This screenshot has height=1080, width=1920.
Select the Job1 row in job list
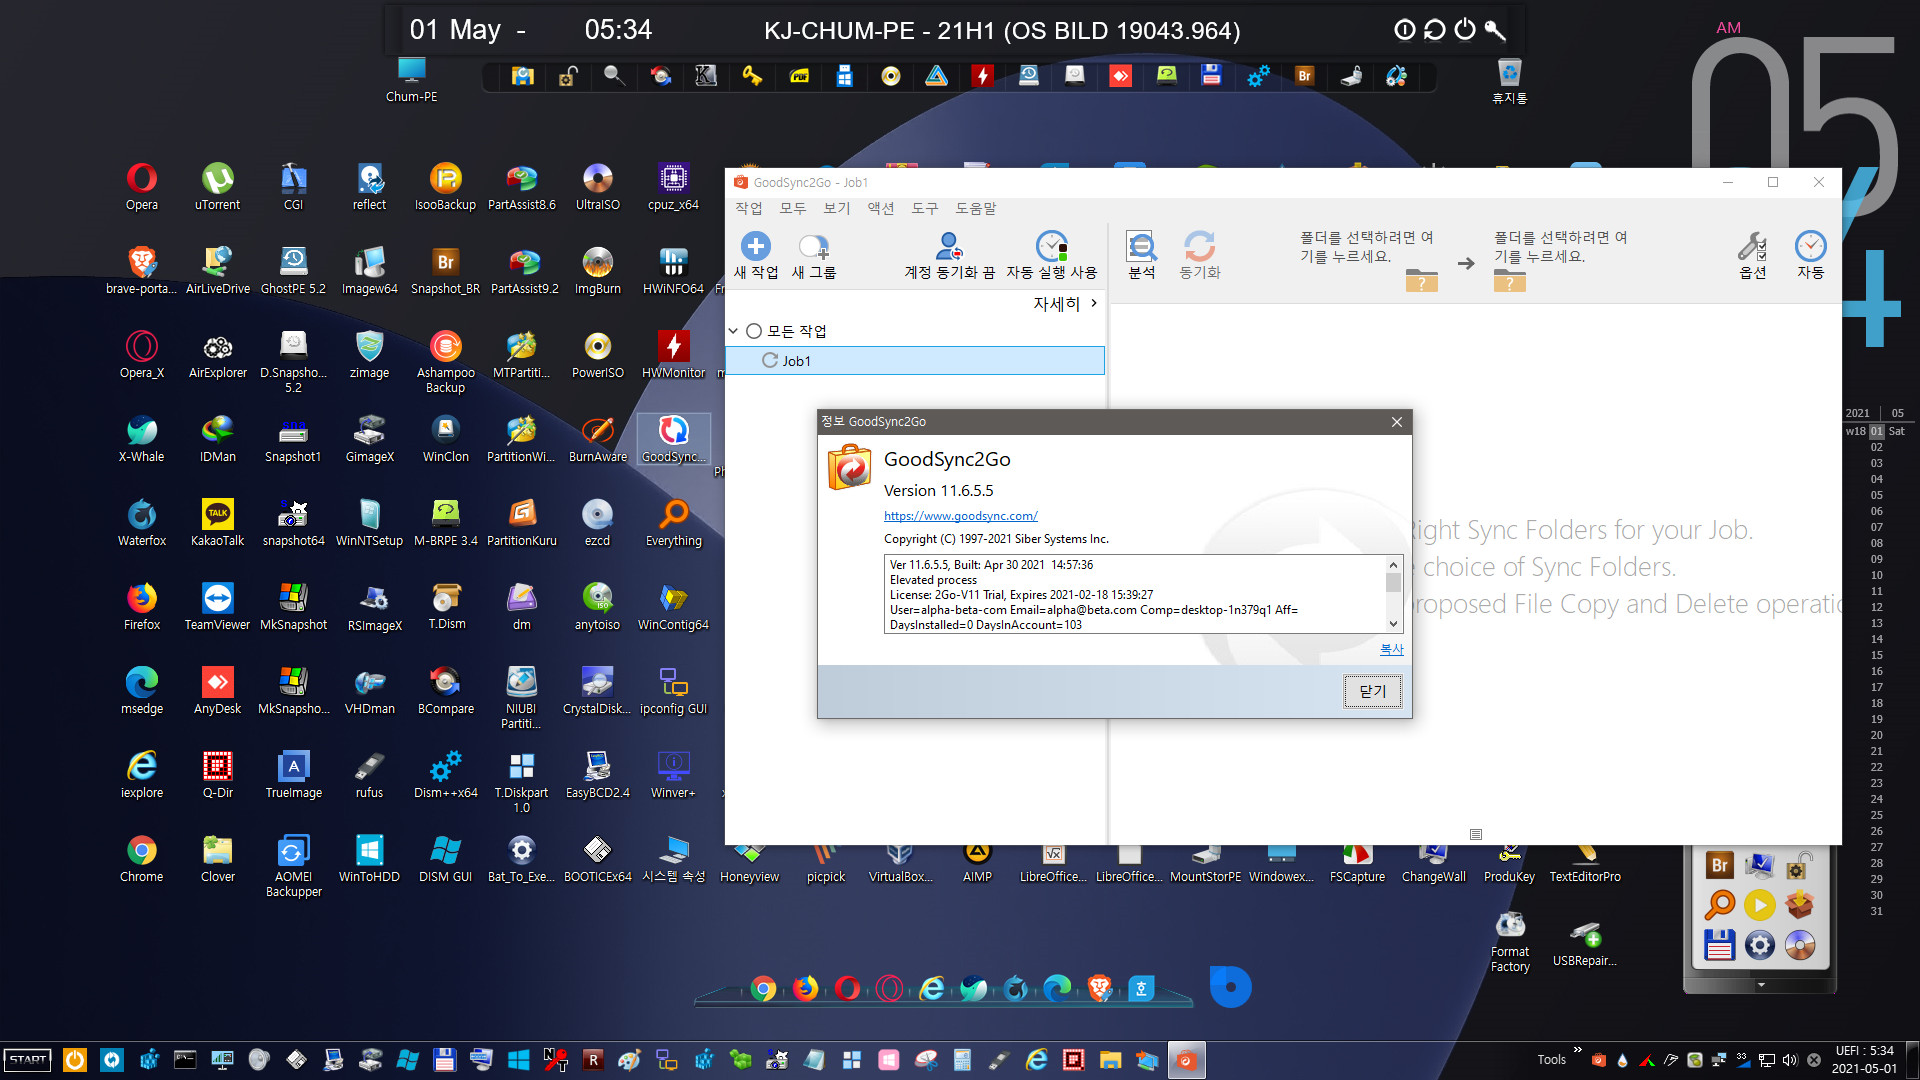click(x=915, y=360)
